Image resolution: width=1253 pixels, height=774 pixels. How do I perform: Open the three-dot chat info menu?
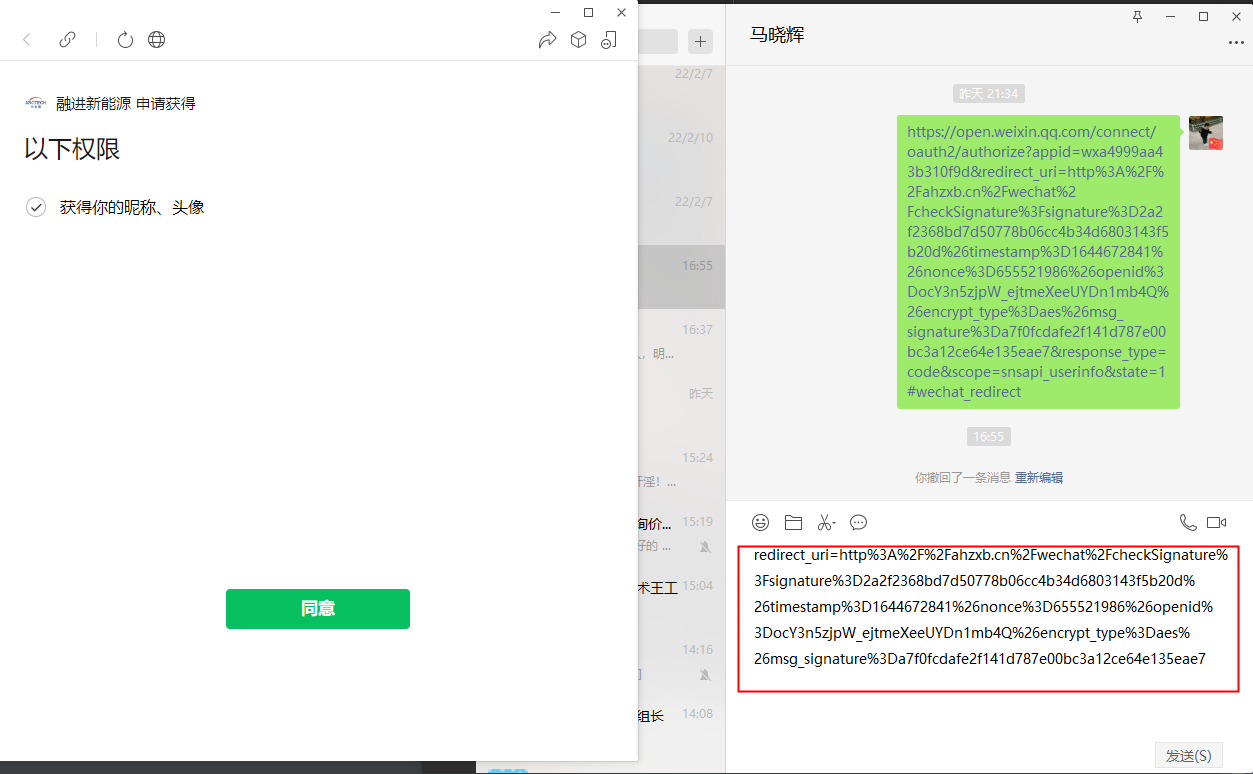1236,43
